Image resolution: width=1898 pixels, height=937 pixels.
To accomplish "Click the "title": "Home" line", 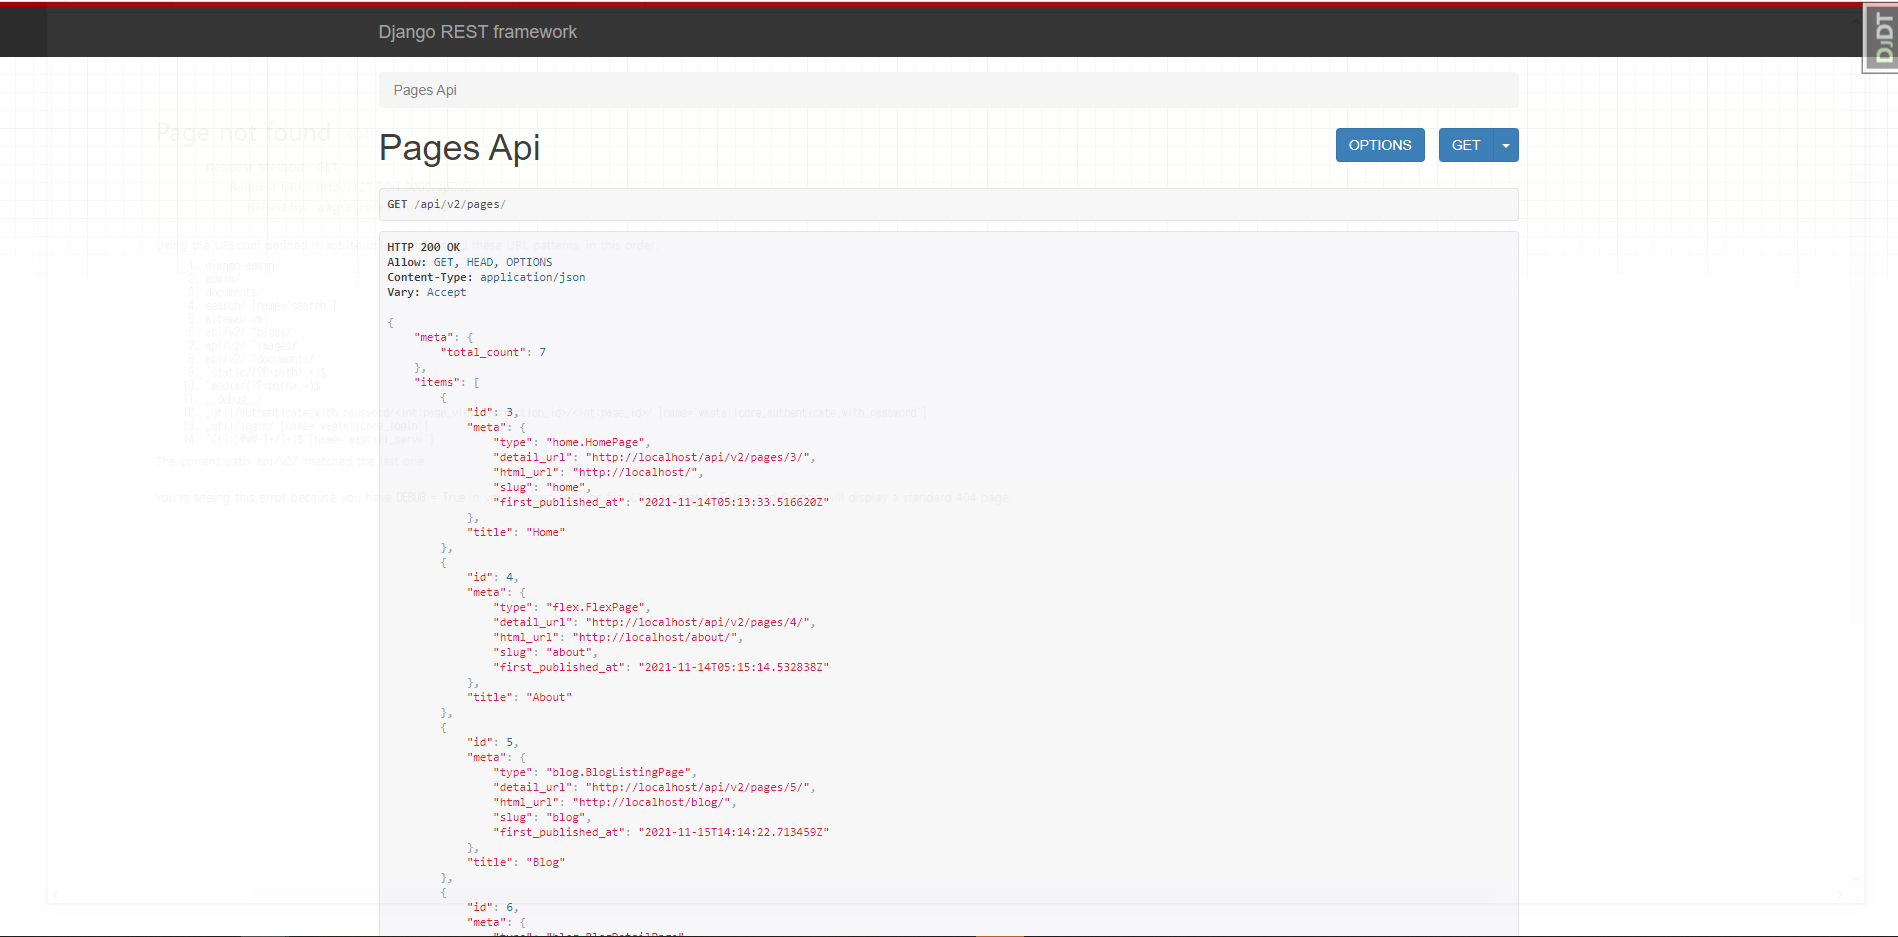I will [516, 532].
